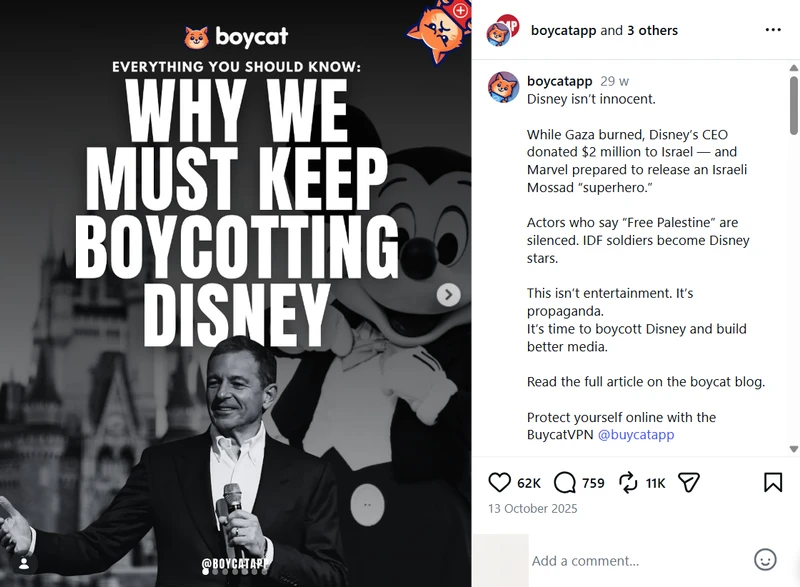Open boycatapp username in caption
This screenshot has height=587, width=800.
(x=559, y=81)
